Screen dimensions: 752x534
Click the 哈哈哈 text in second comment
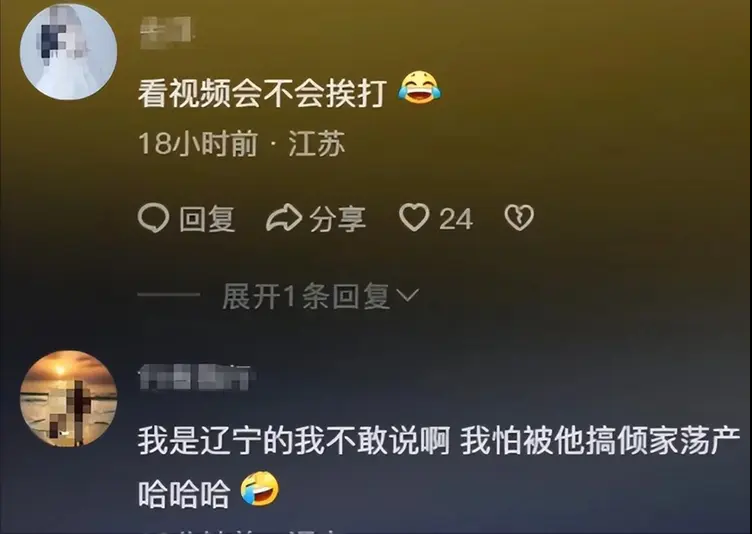(184, 494)
